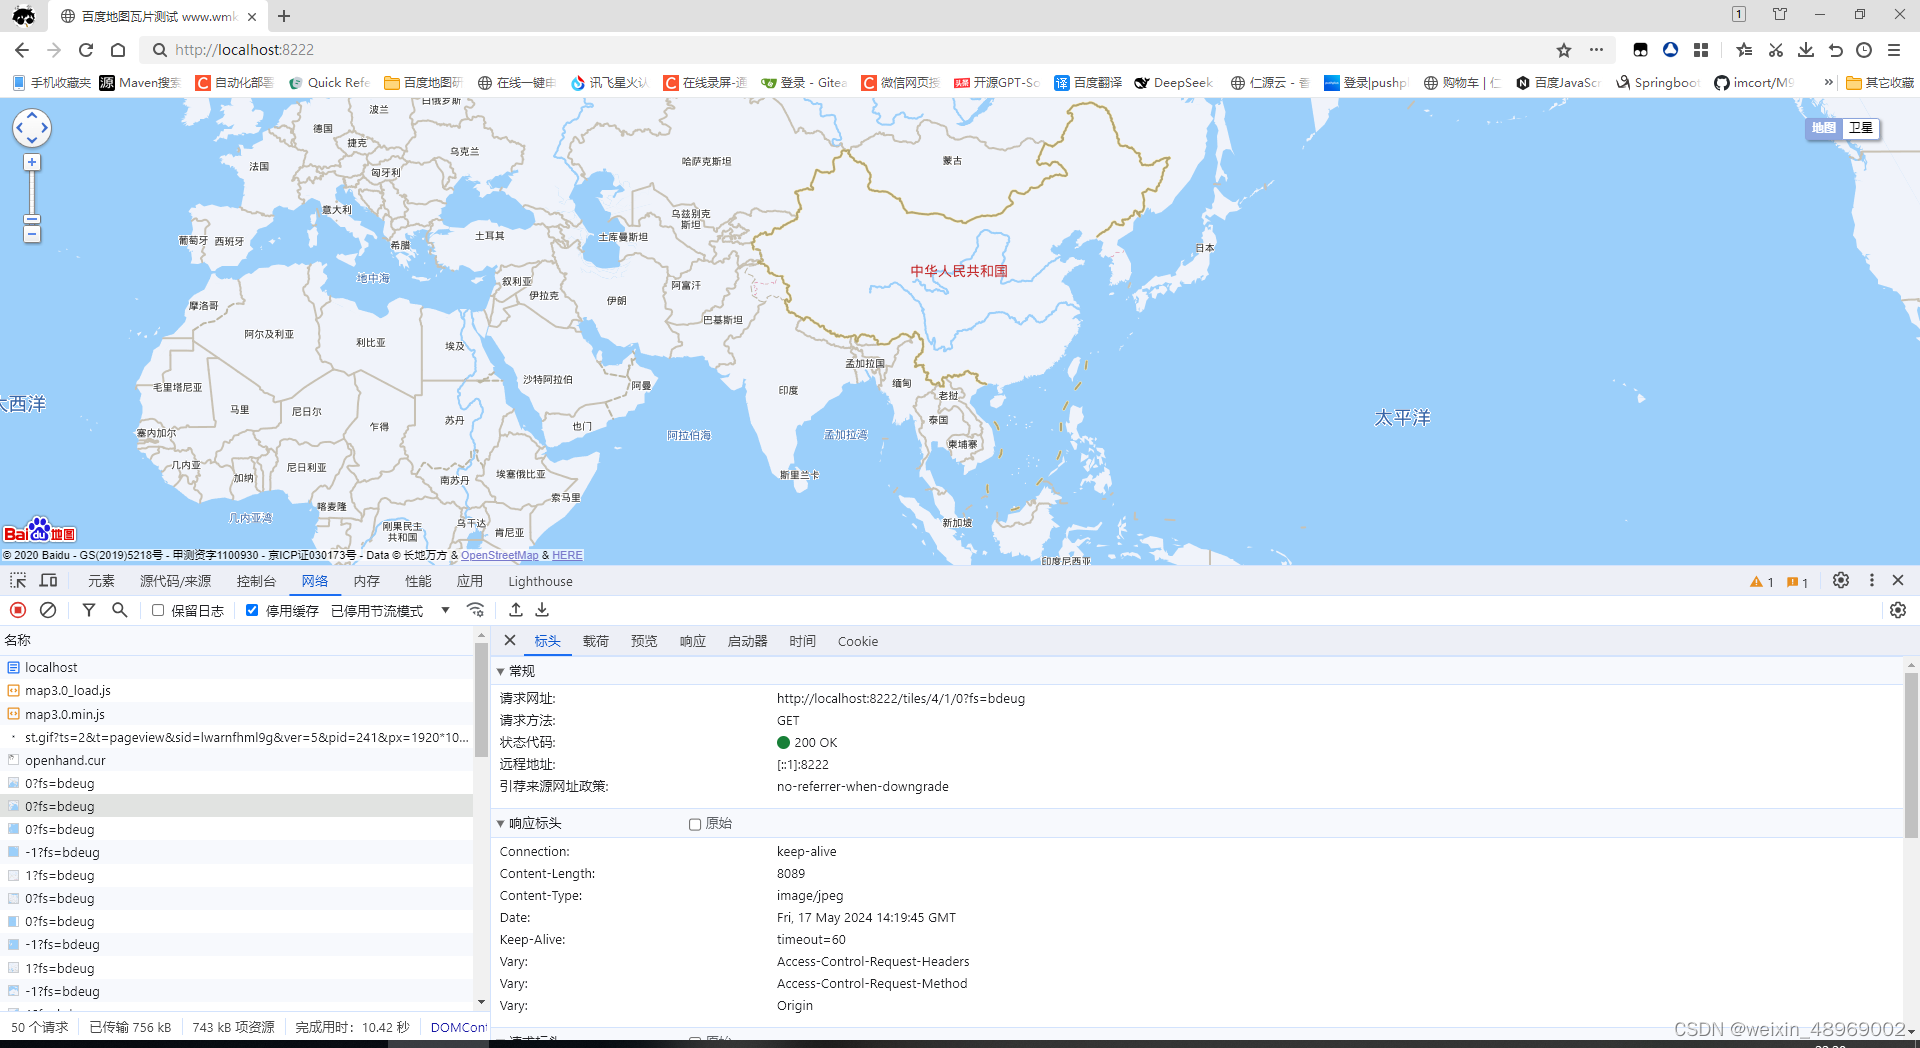Import HAR file with upload arrow

point(516,610)
